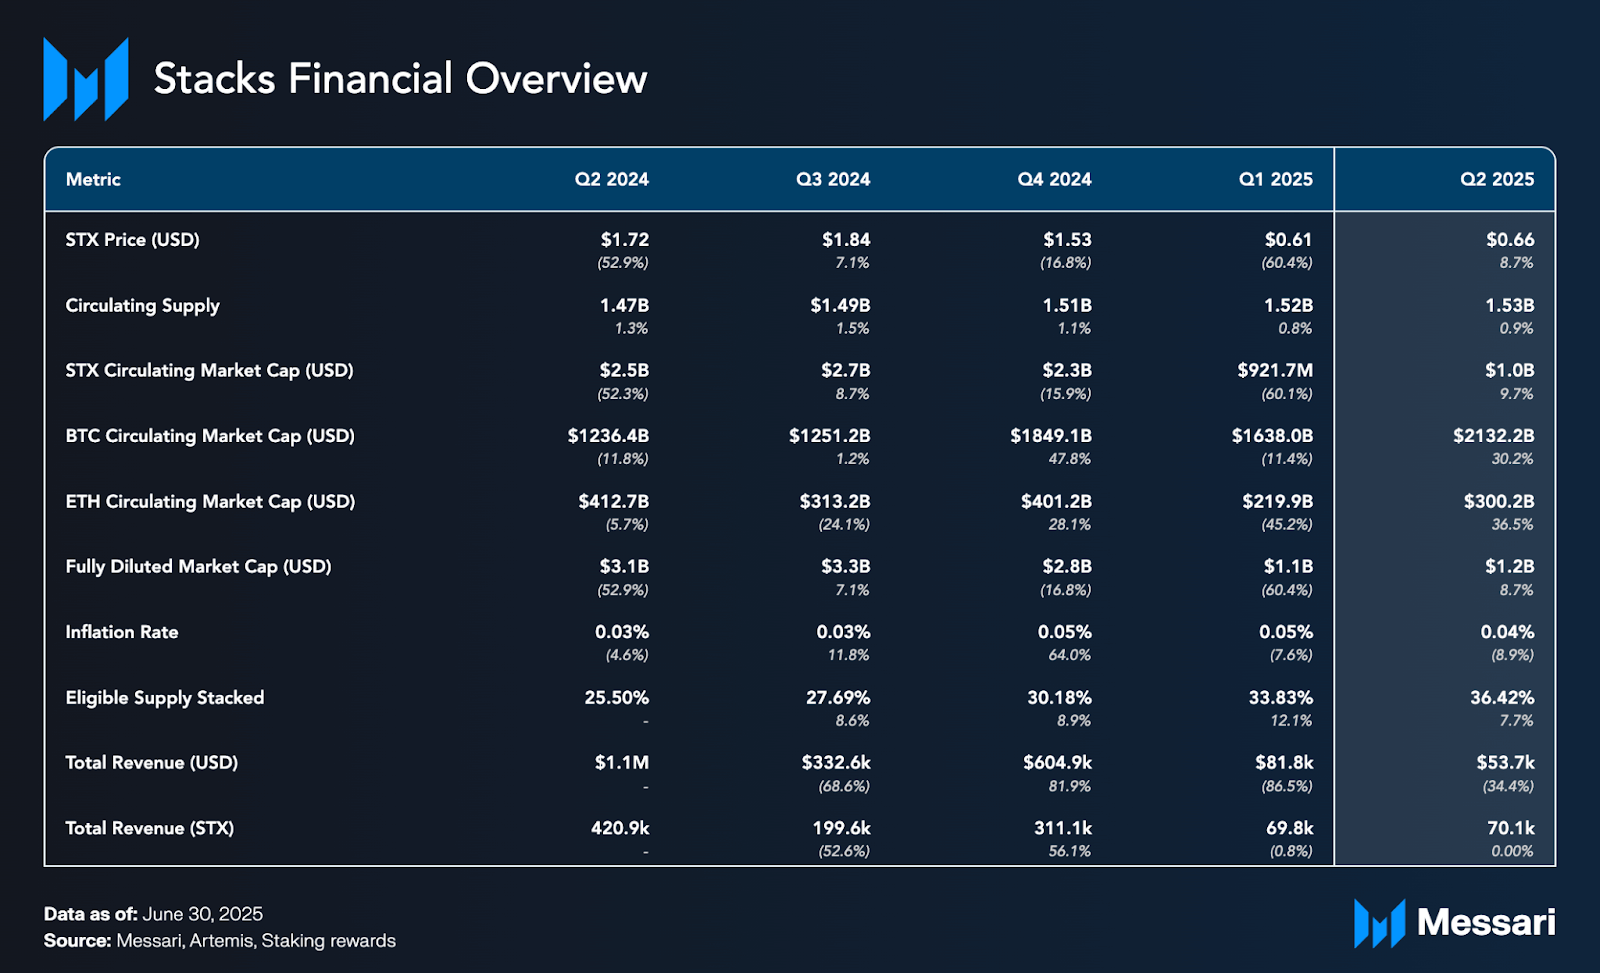Click the STX revenue value '199.6k'
The width and height of the screenshot is (1600, 973).
click(x=841, y=828)
